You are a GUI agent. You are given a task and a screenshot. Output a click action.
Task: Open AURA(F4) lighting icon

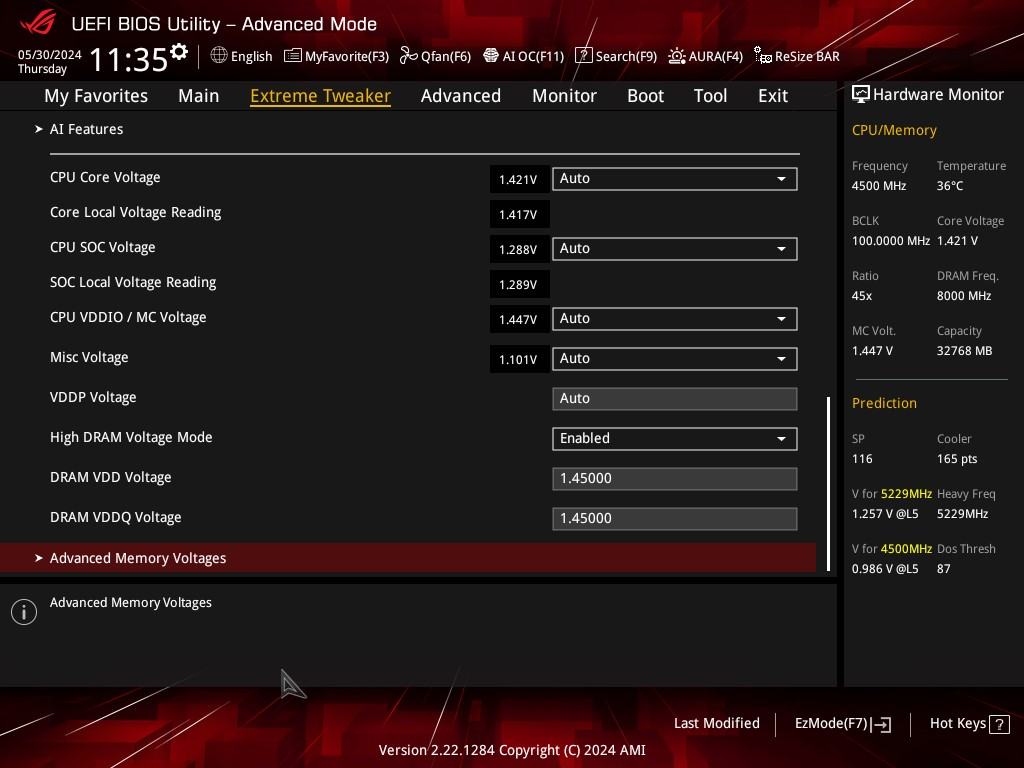[677, 56]
